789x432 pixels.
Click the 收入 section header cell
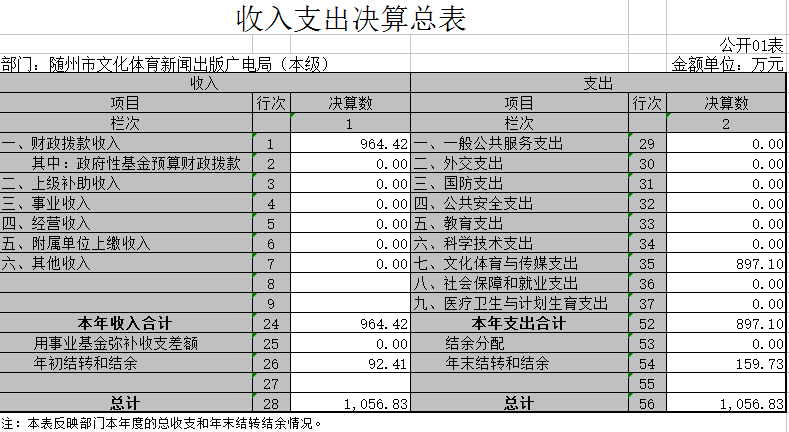point(204,84)
